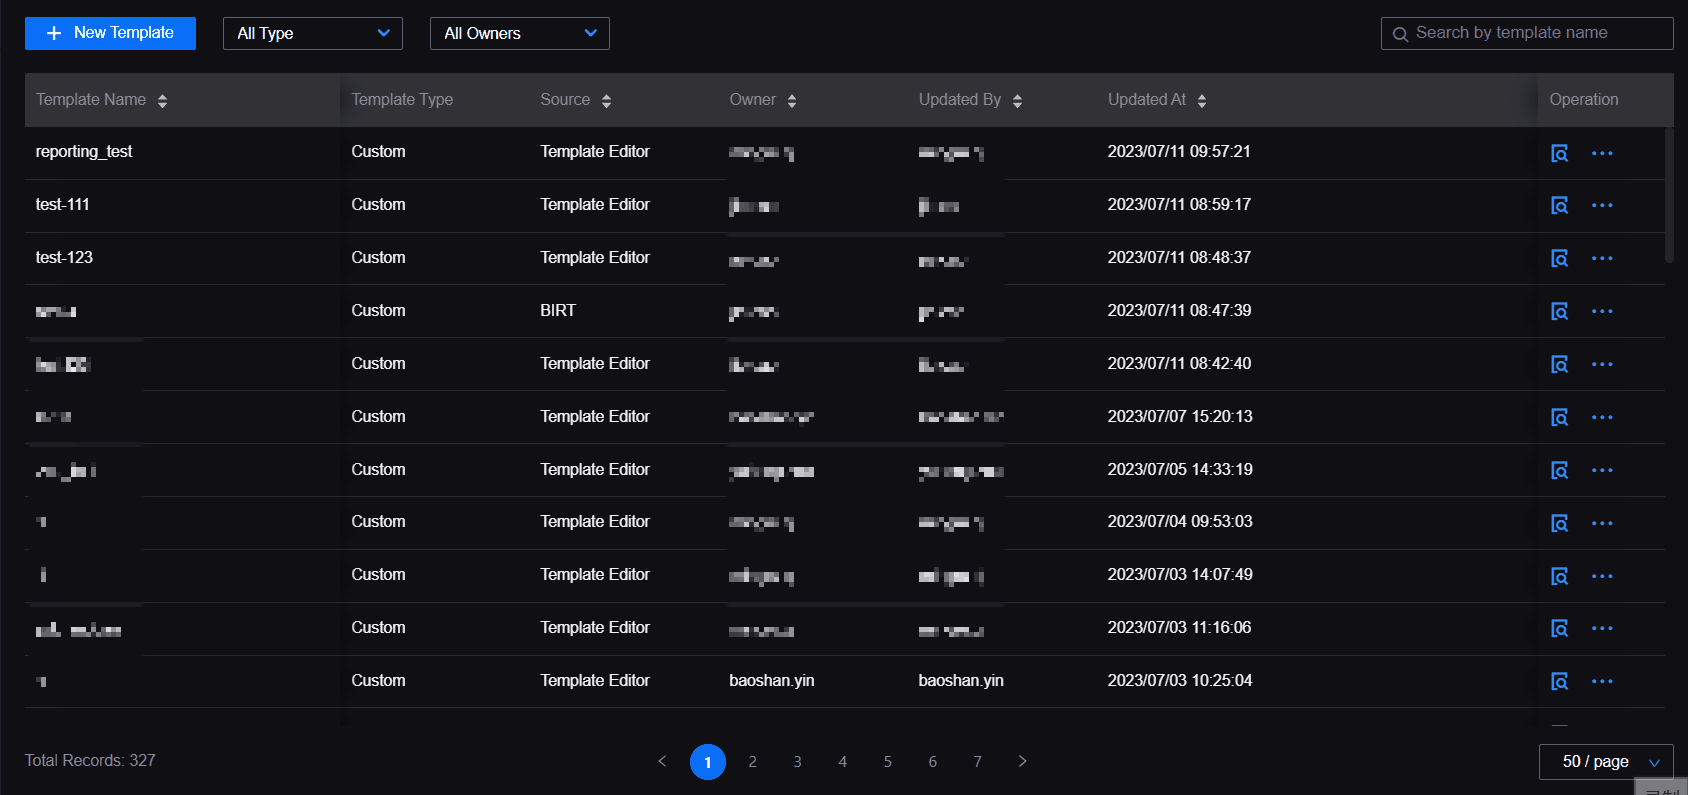This screenshot has width=1688, height=795.
Task: Open the All Owners dropdown
Action: (519, 33)
